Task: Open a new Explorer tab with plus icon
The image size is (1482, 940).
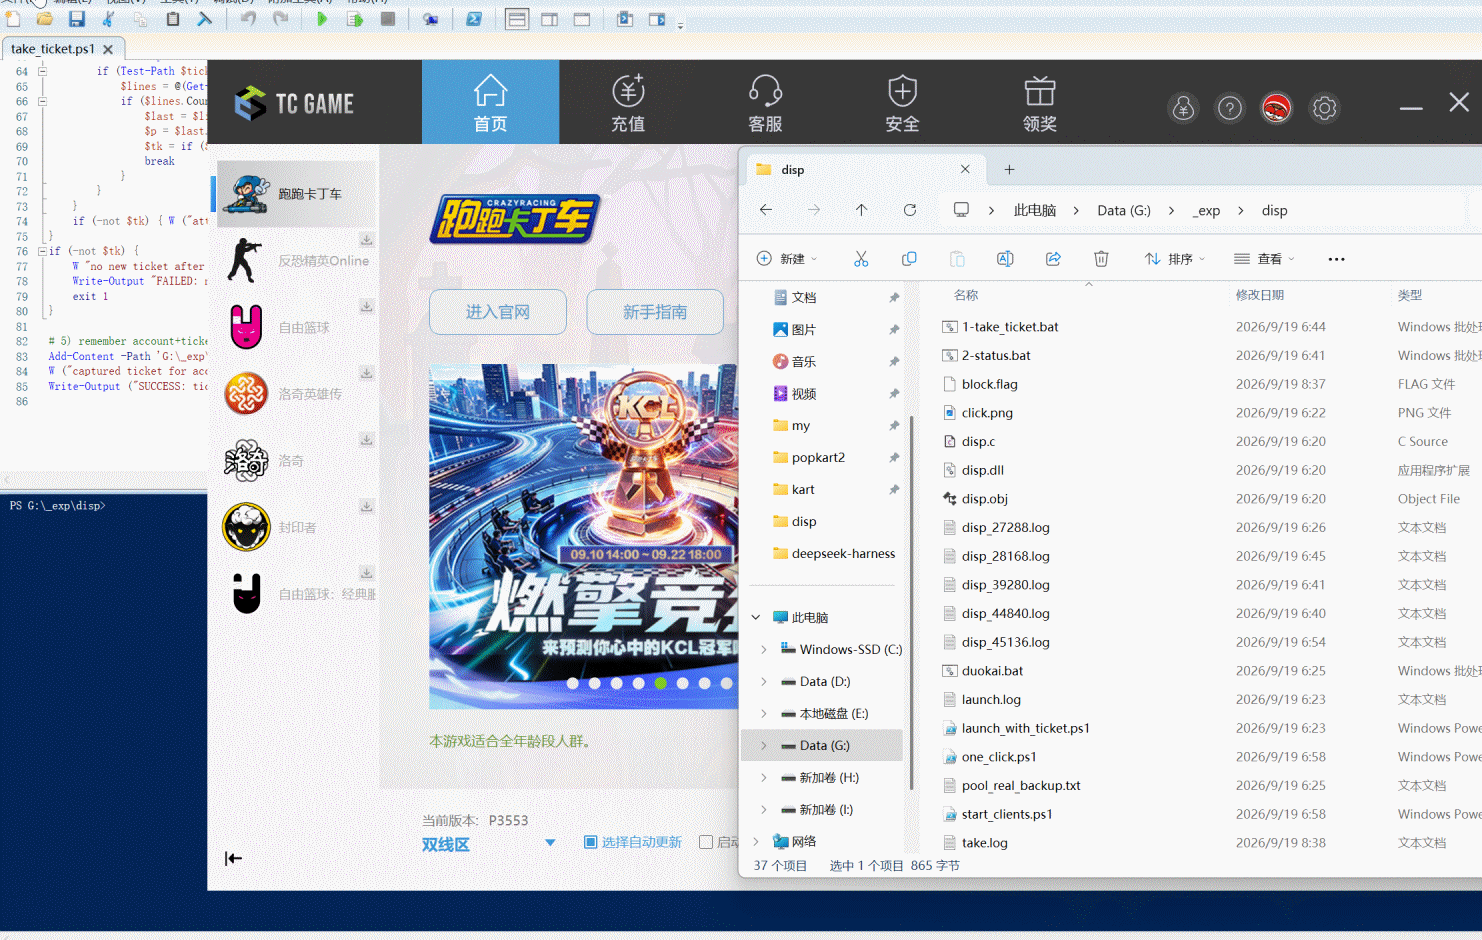Action: coord(1009,170)
